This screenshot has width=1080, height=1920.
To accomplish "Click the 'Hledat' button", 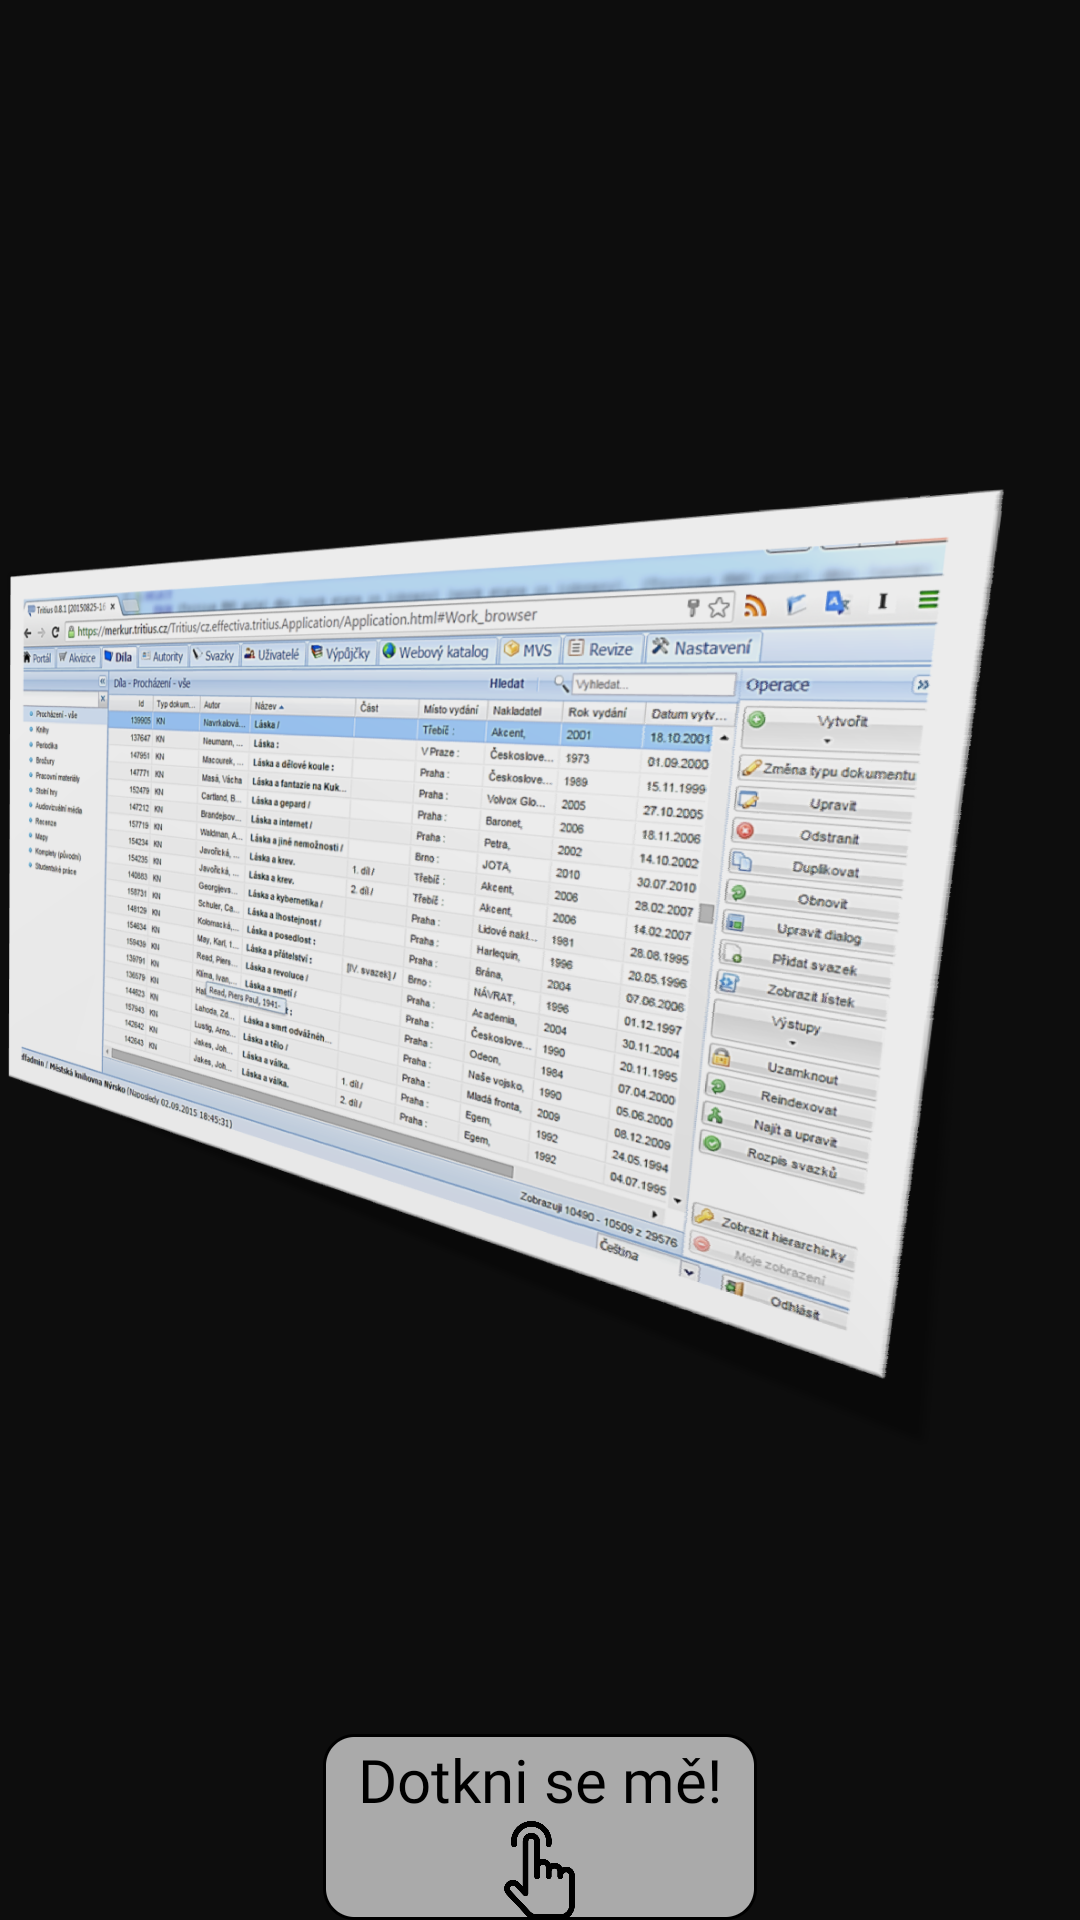I will pyautogui.click(x=507, y=684).
